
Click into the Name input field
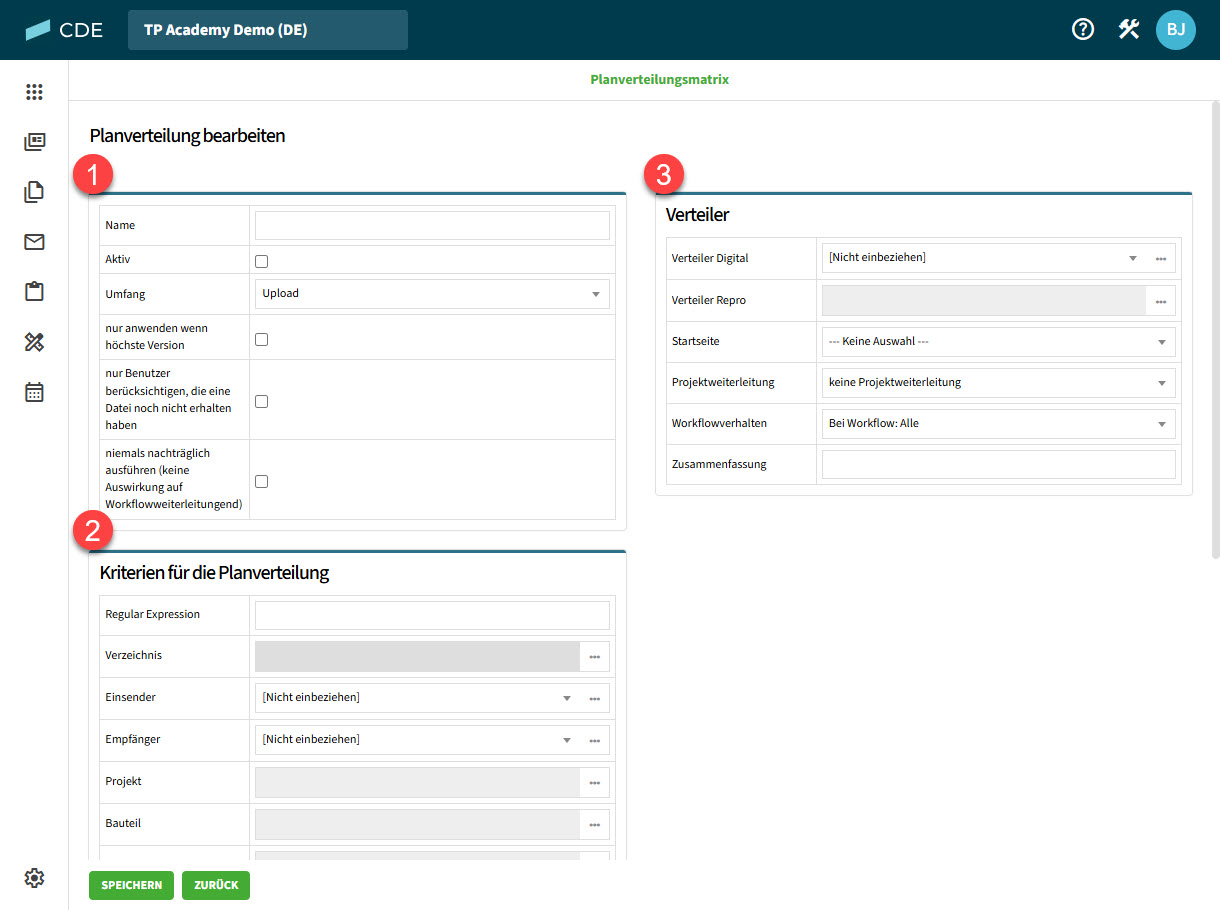pos(432,226)
